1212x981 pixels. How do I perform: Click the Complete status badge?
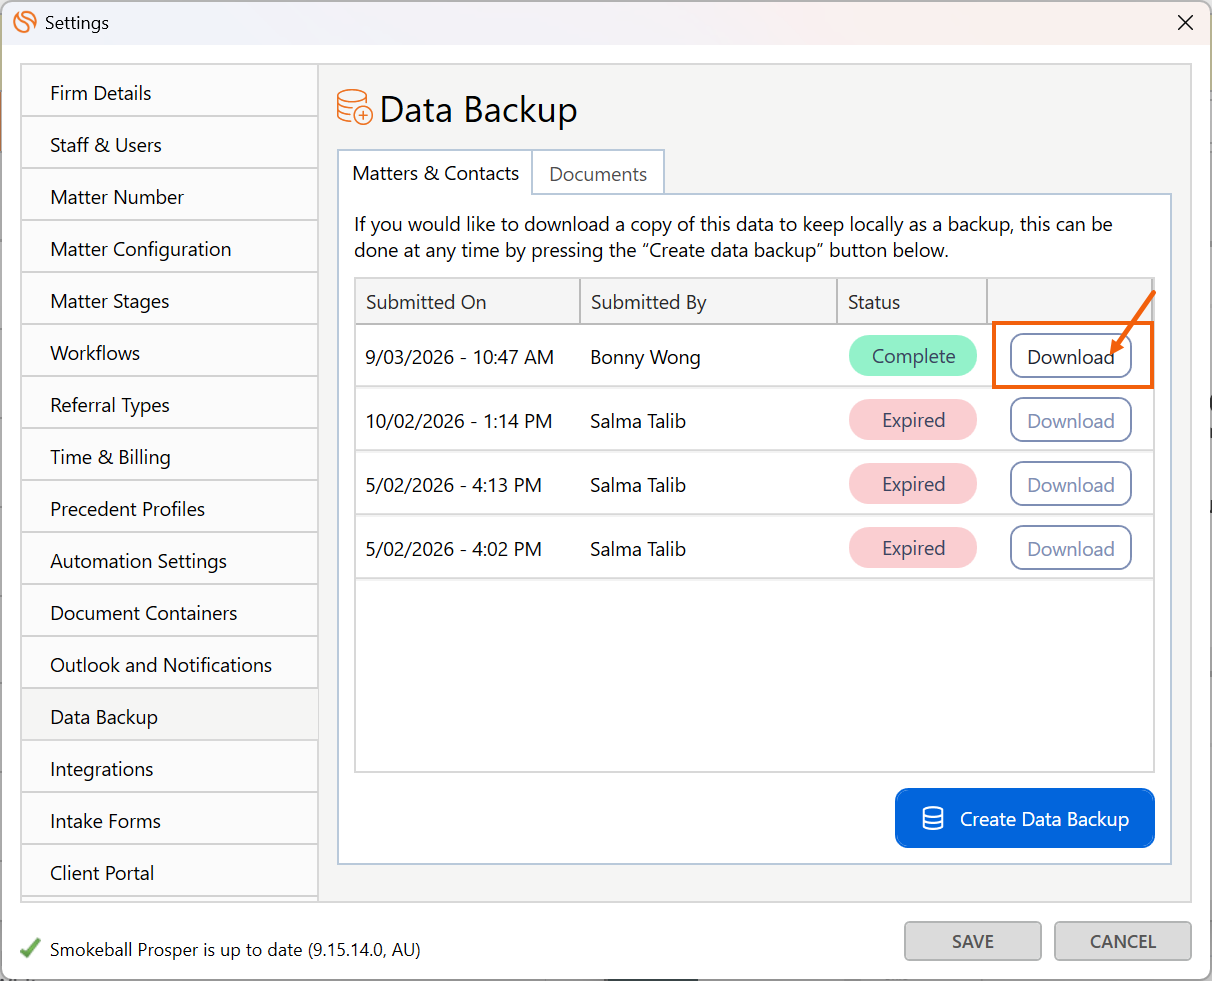coord(912,356)
